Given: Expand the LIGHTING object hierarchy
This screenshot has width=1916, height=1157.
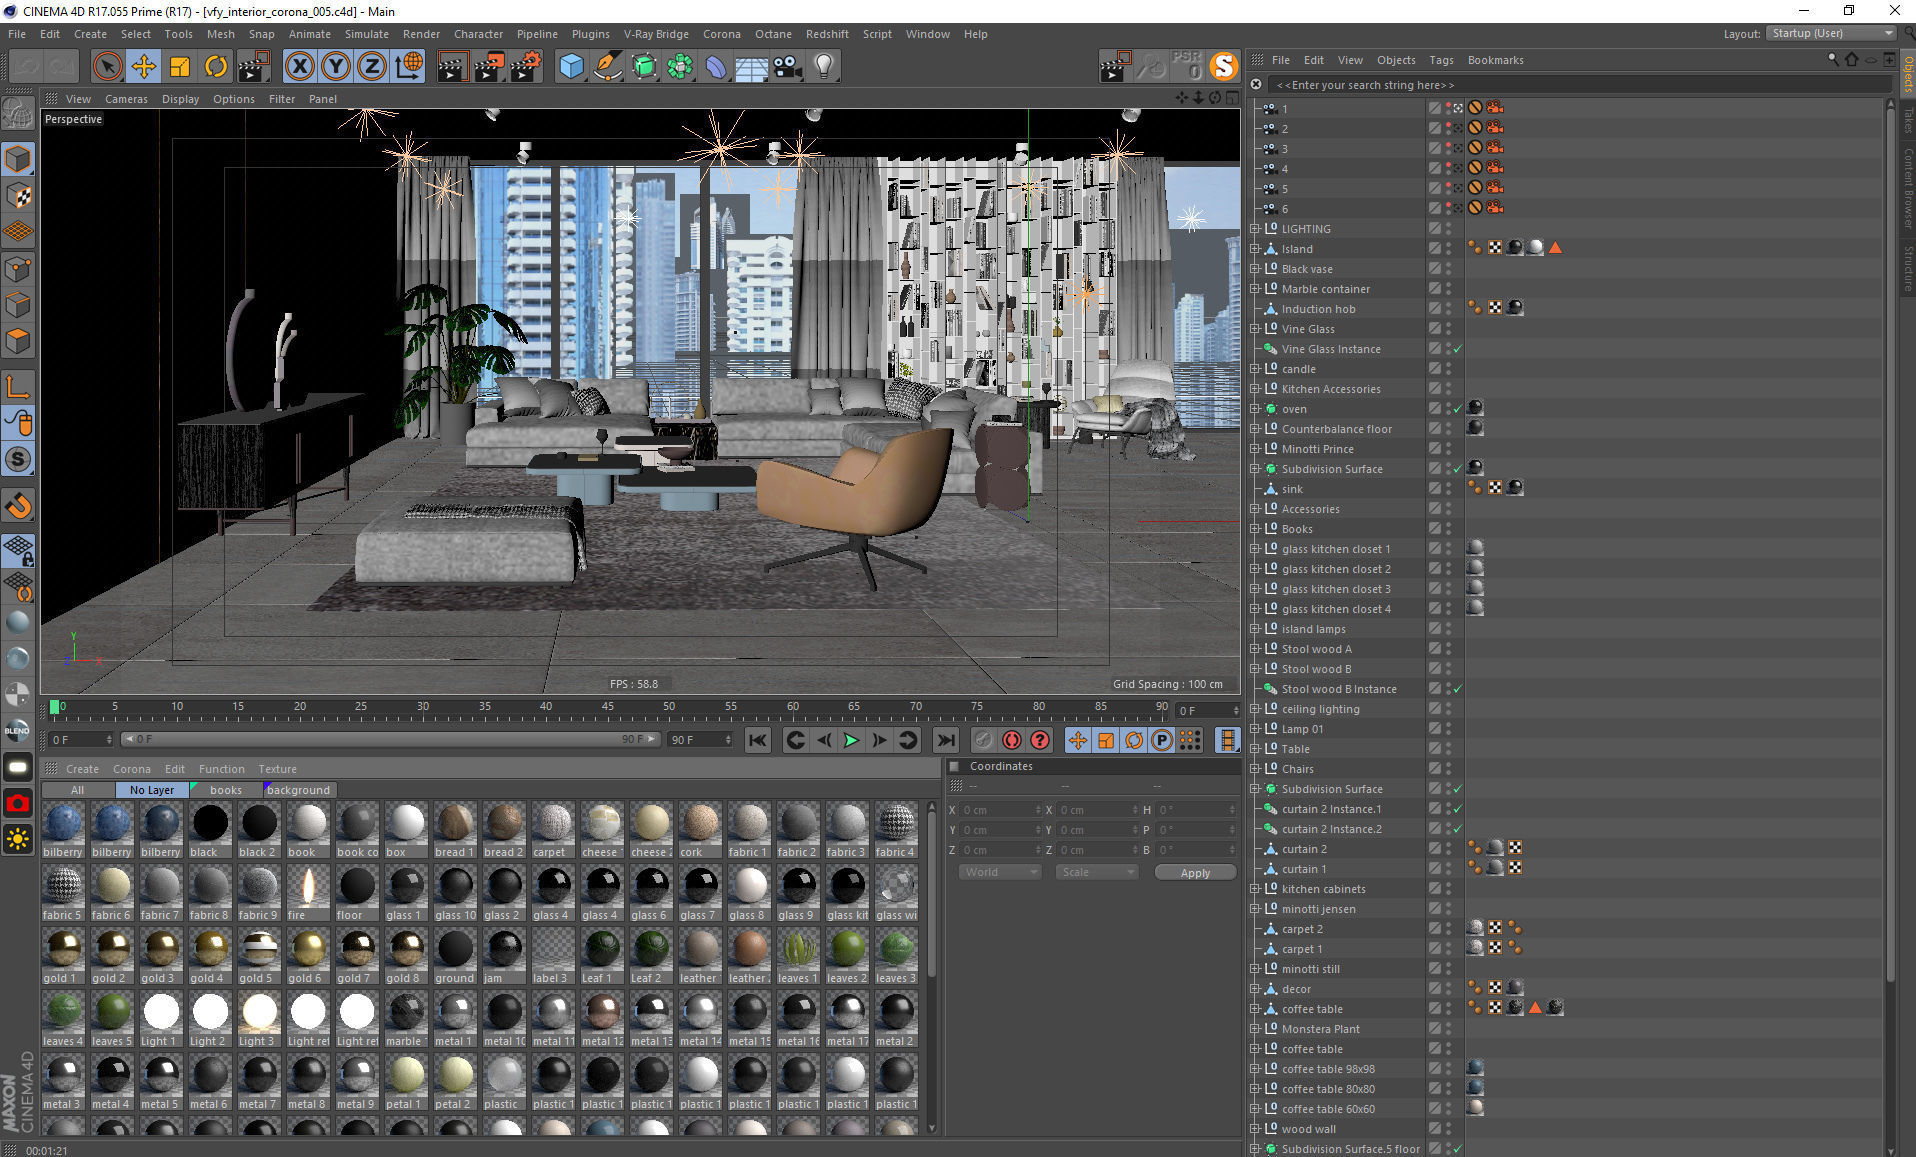Looking at the screenshot, I should (1255, 229).
